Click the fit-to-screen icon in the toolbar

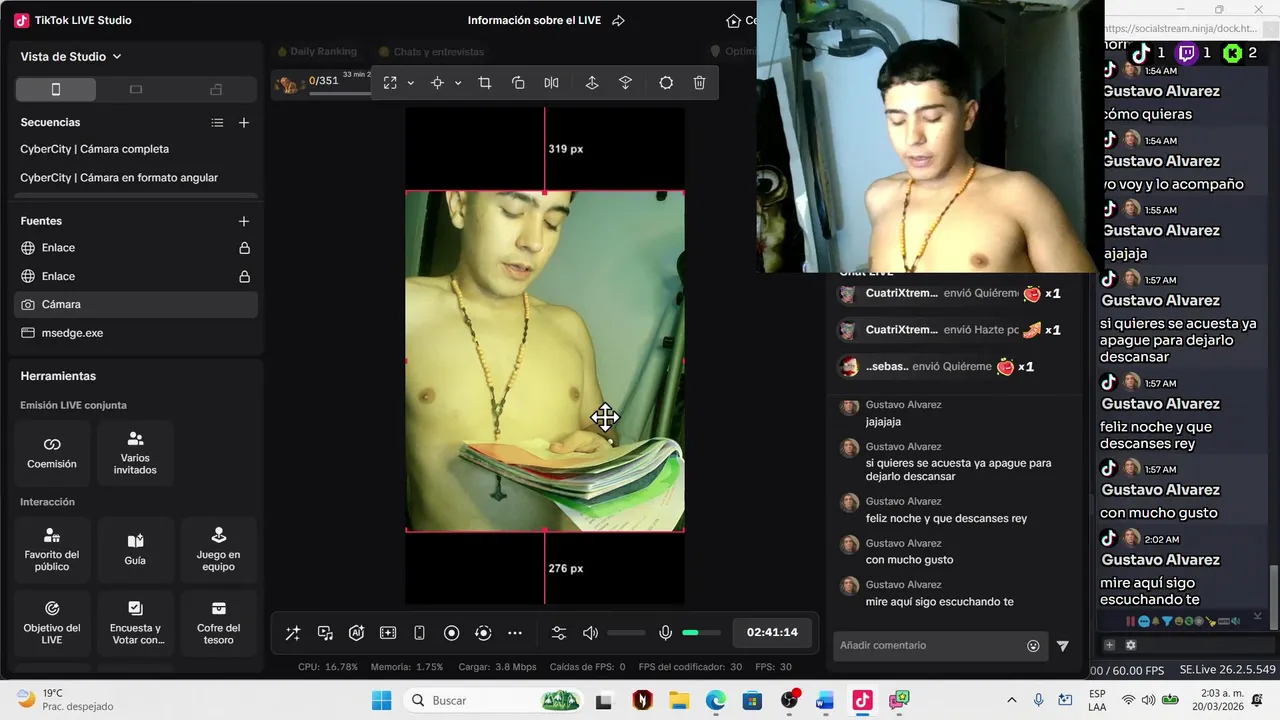pos(390,83)
